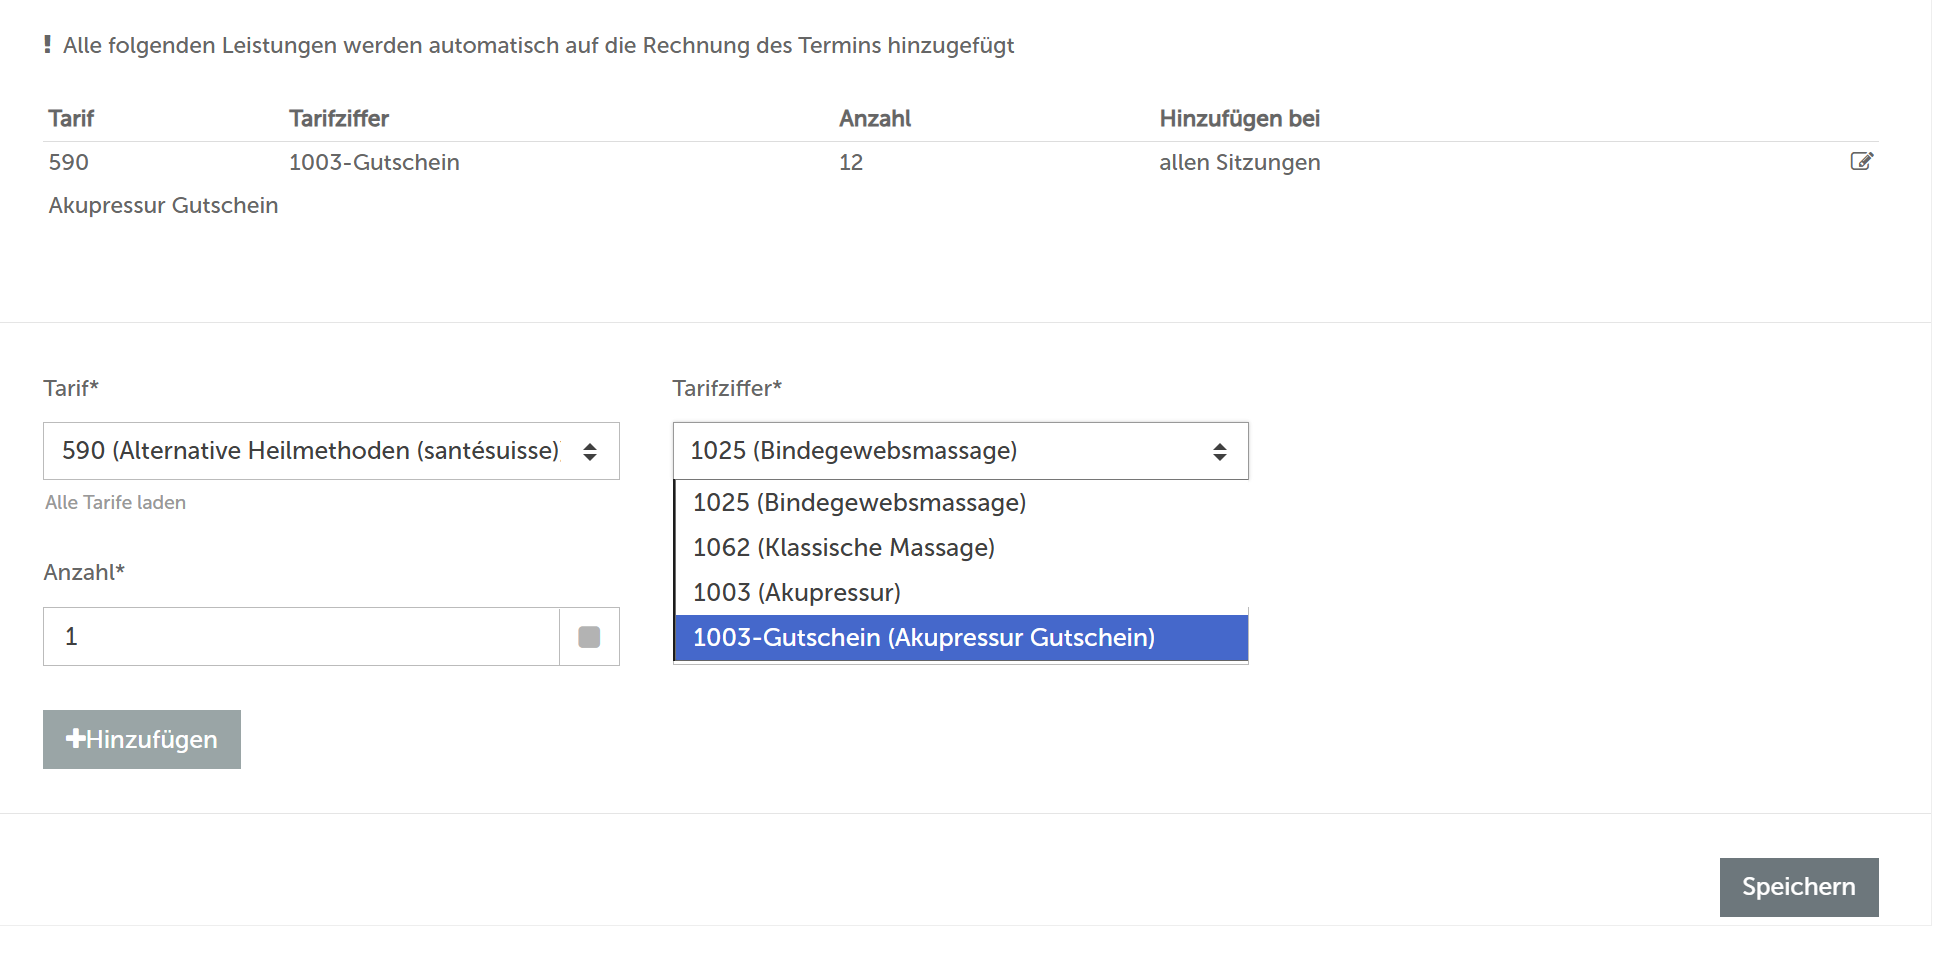Click the exclamation mark notice icon
The image size is (1945, 969).
47,45
